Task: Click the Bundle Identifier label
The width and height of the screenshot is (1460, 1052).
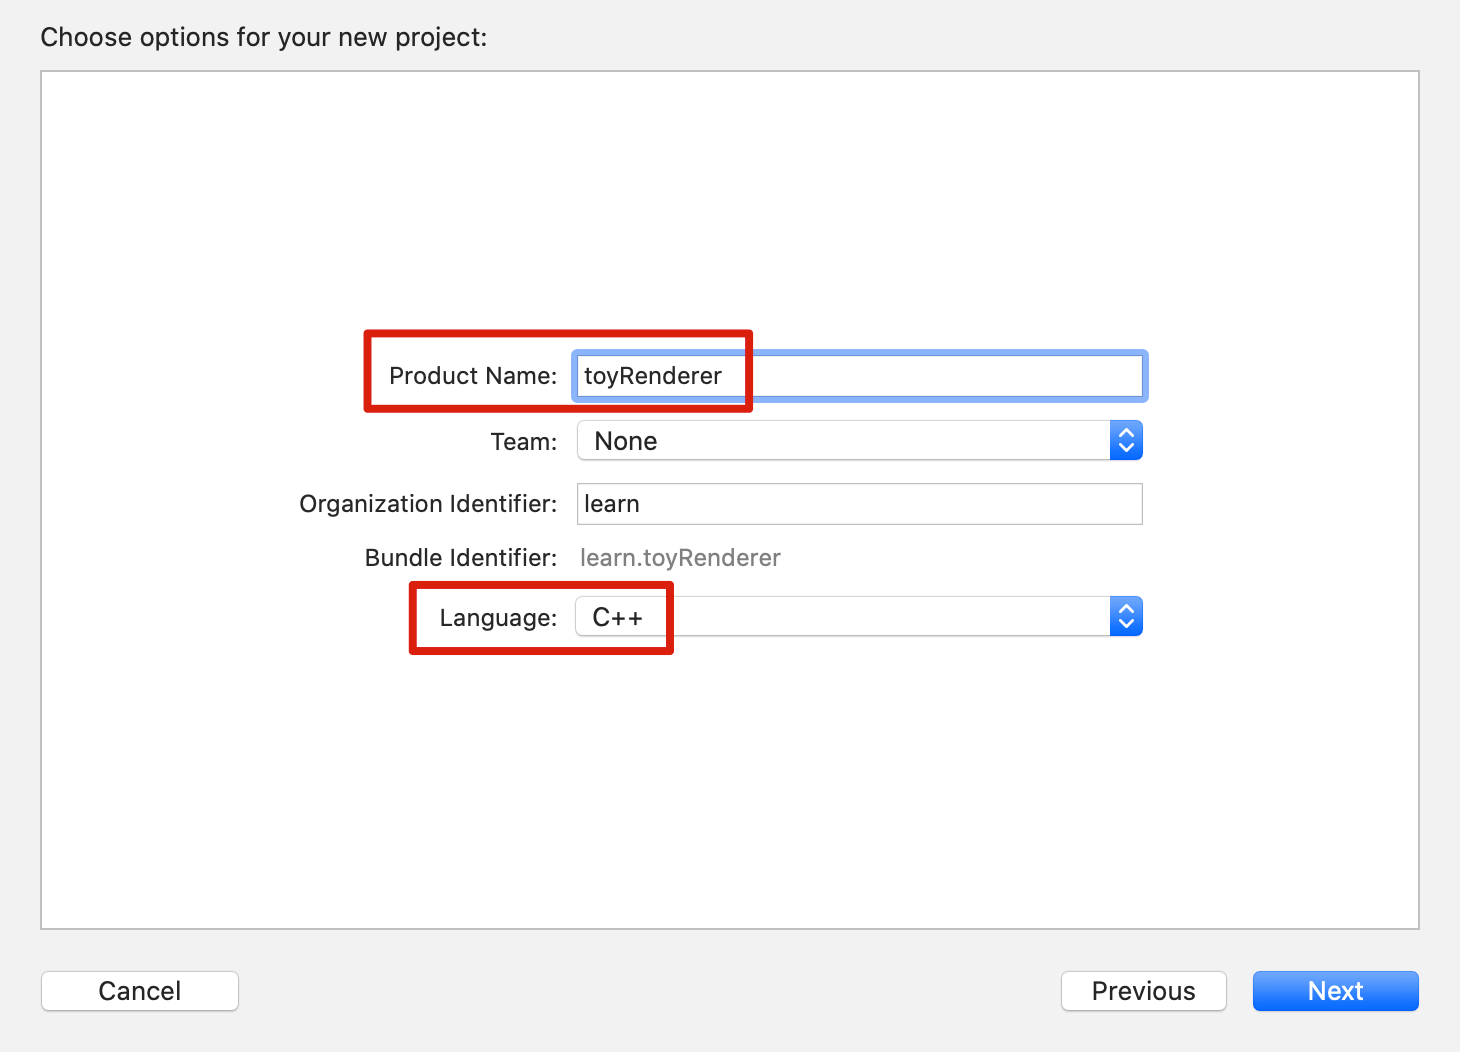Action: (x=461, y=558)
